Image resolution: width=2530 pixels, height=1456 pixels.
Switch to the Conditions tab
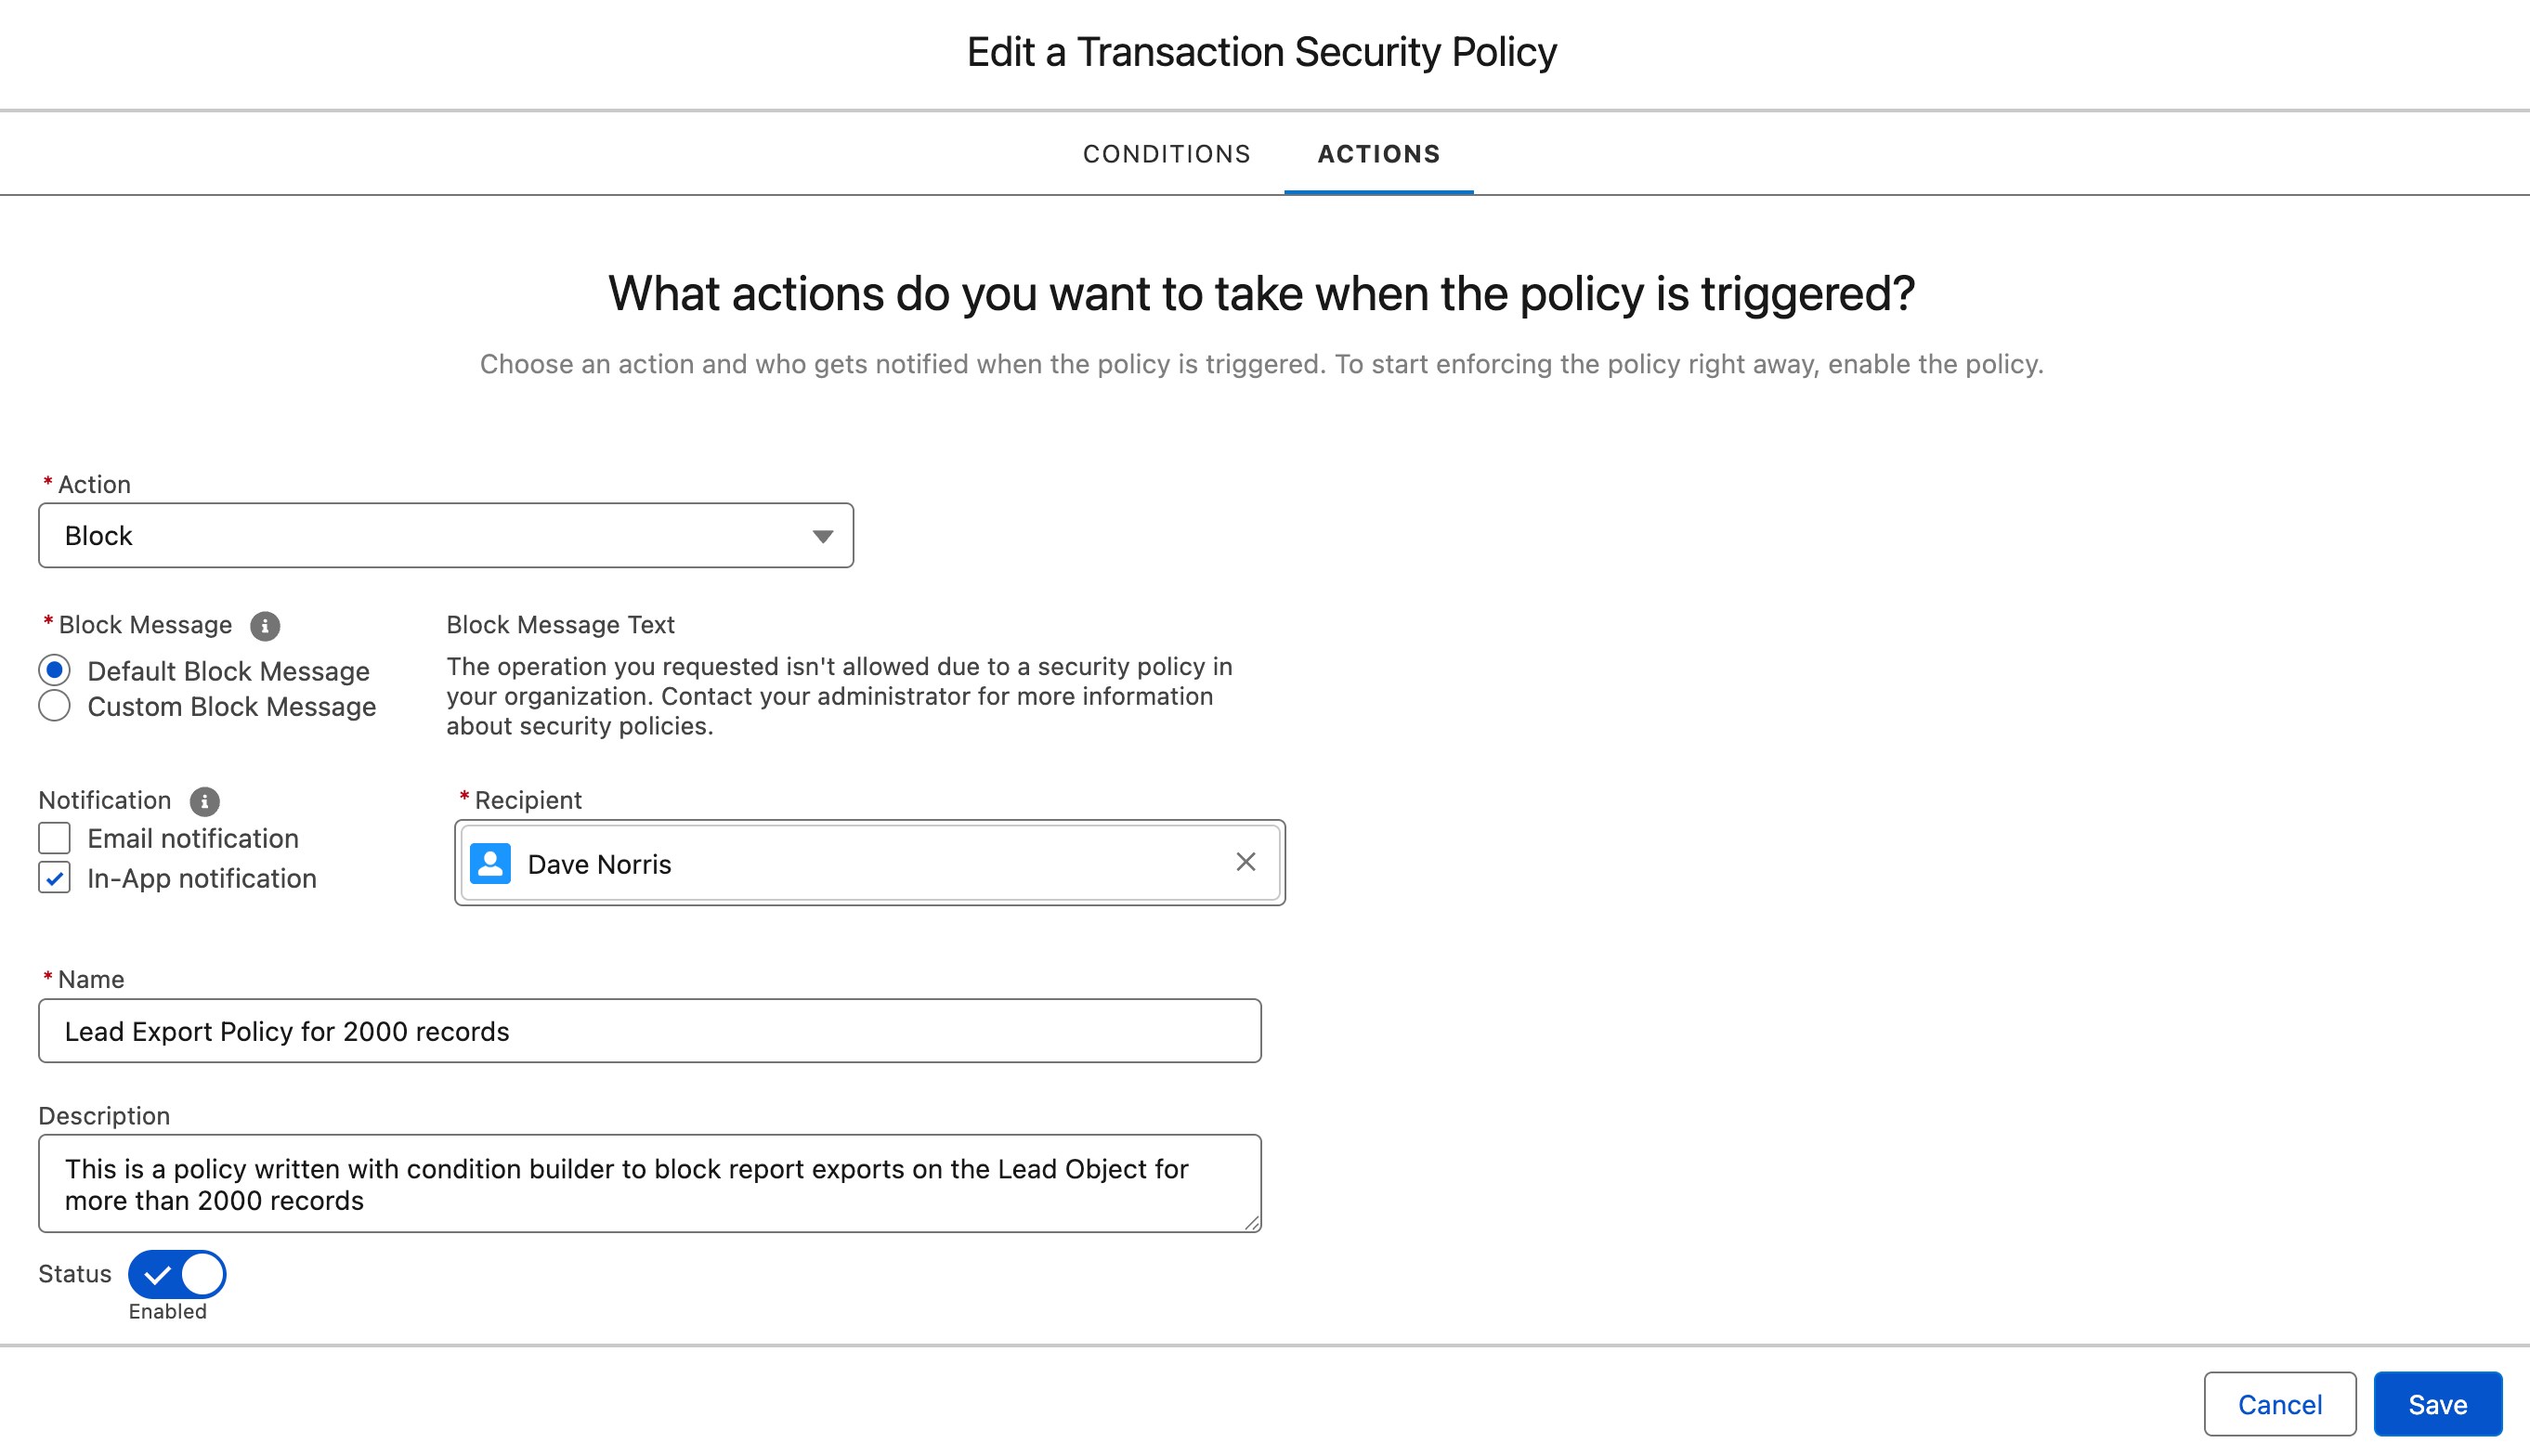1166,154
